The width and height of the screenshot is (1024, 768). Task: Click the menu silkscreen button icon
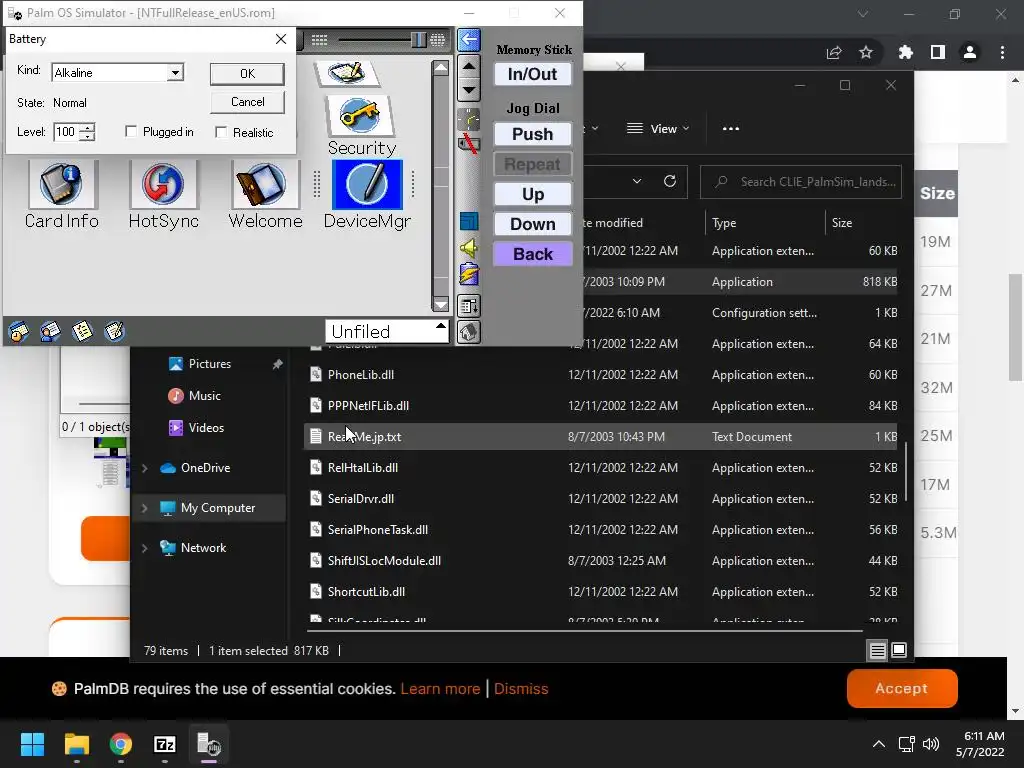tap(468, 305)
